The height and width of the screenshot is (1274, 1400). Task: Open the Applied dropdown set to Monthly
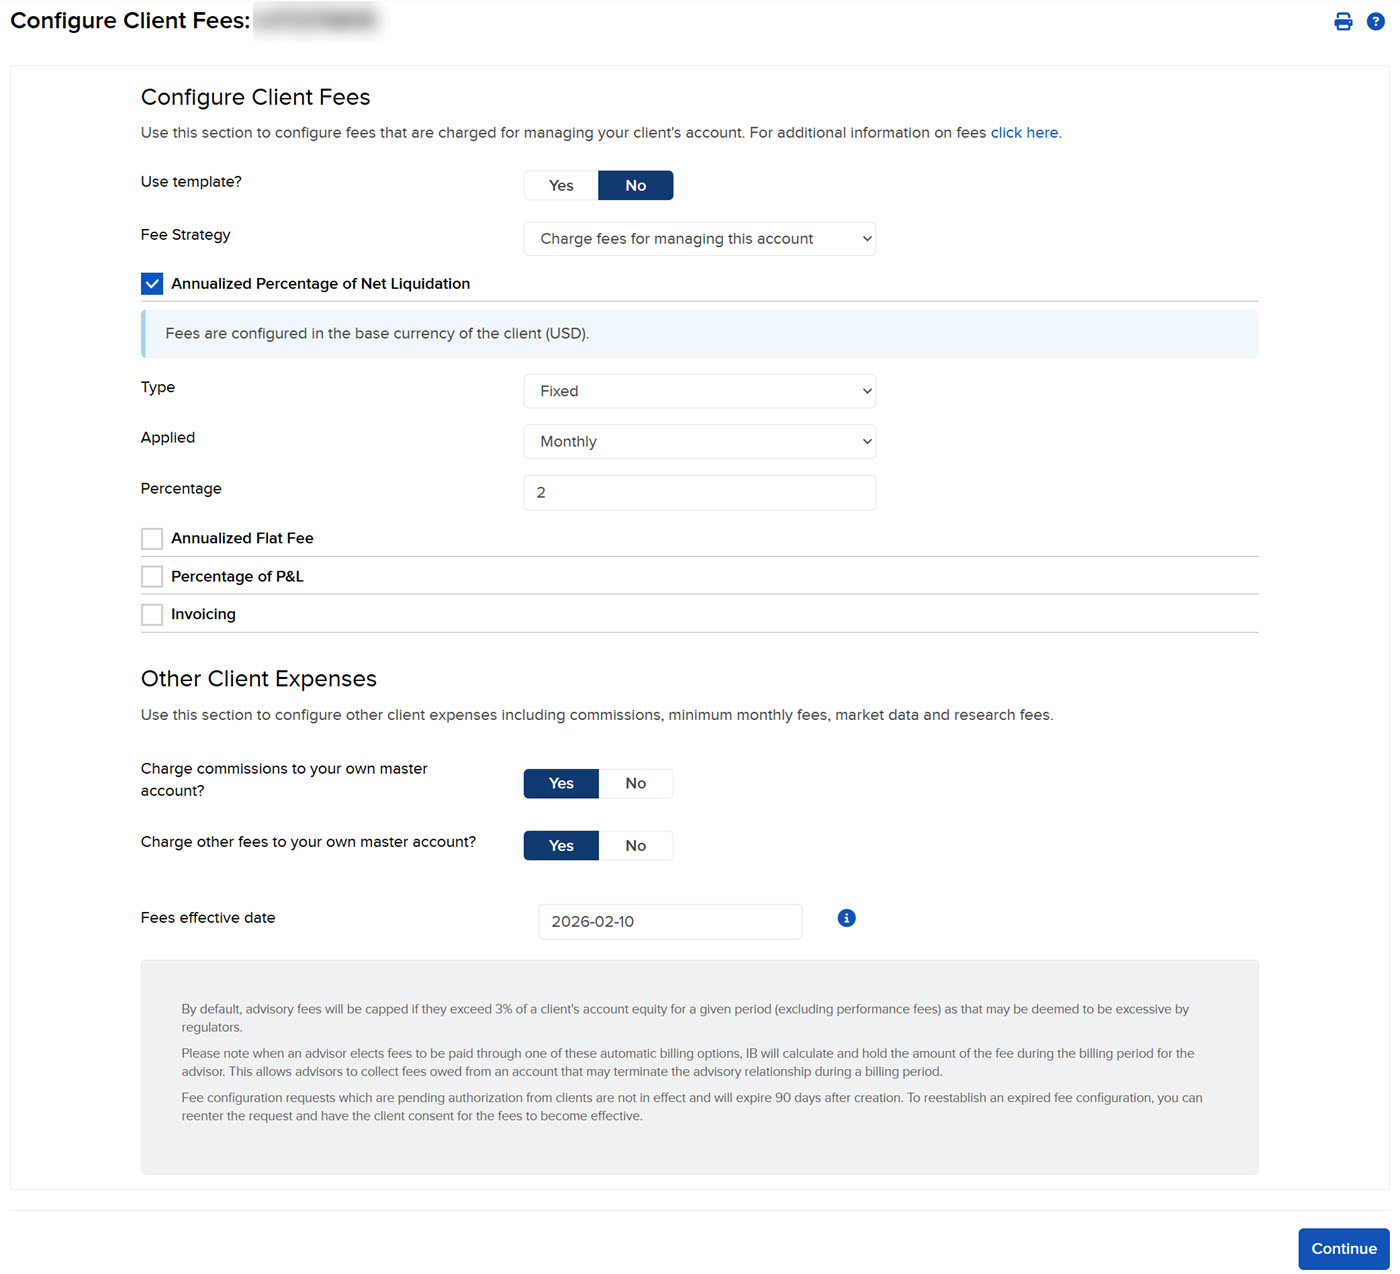pos(699,441)
